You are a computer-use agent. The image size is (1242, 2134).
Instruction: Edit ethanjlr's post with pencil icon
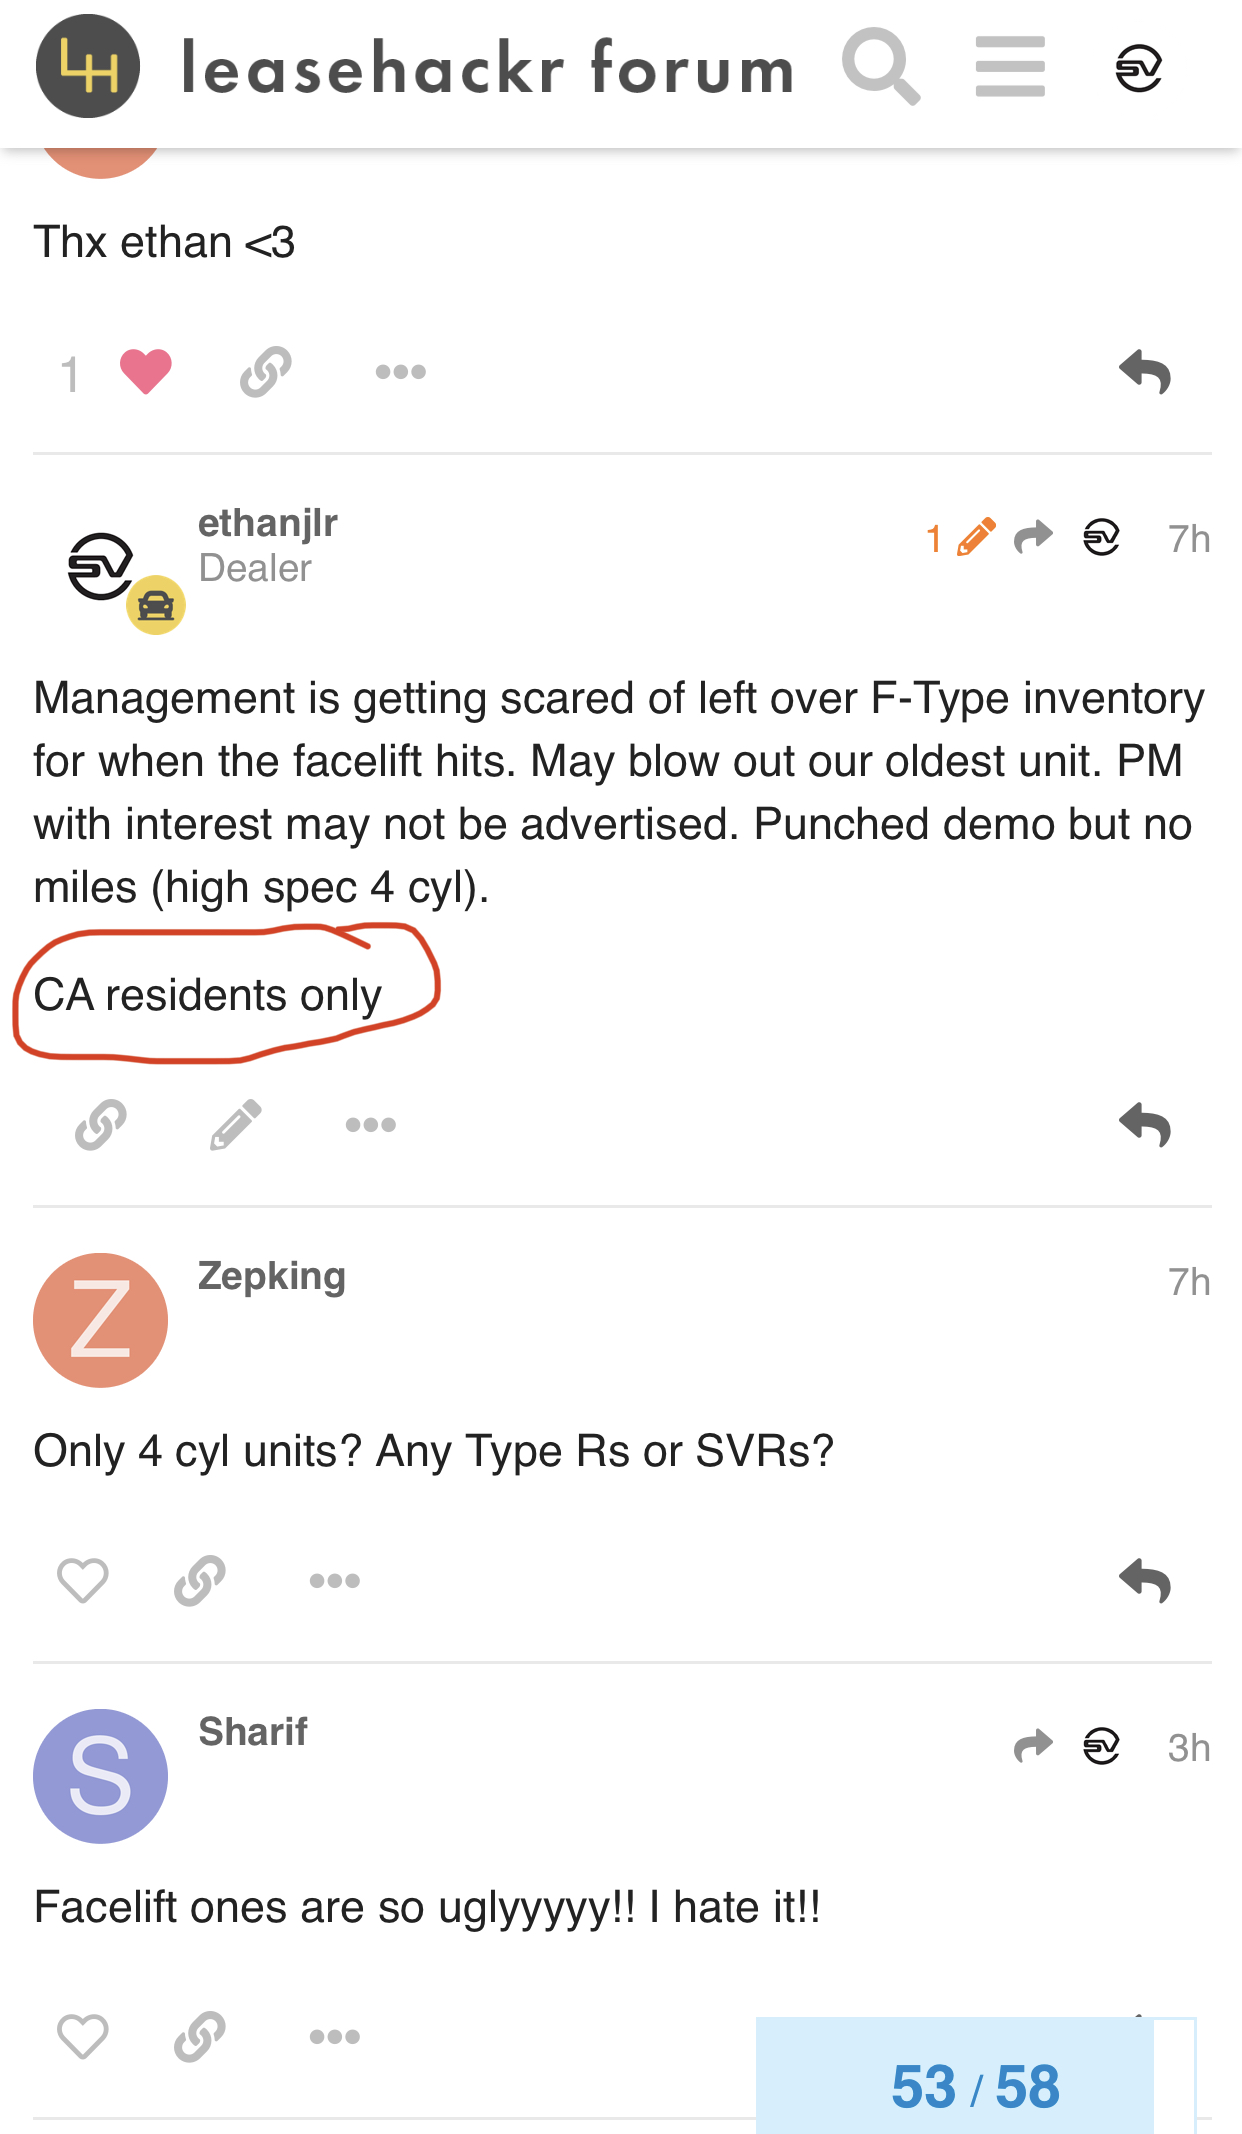[x=236, y=1125]
